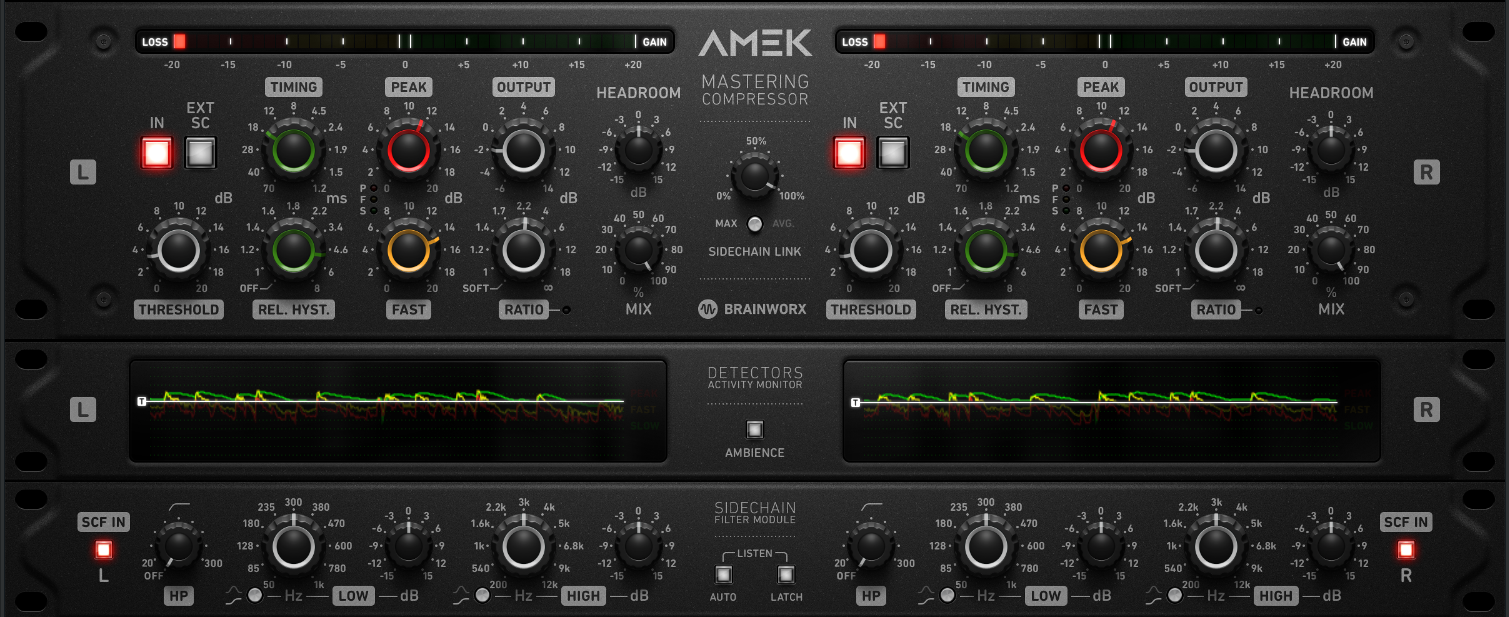Click the left FAST label

tap(408, 310)
